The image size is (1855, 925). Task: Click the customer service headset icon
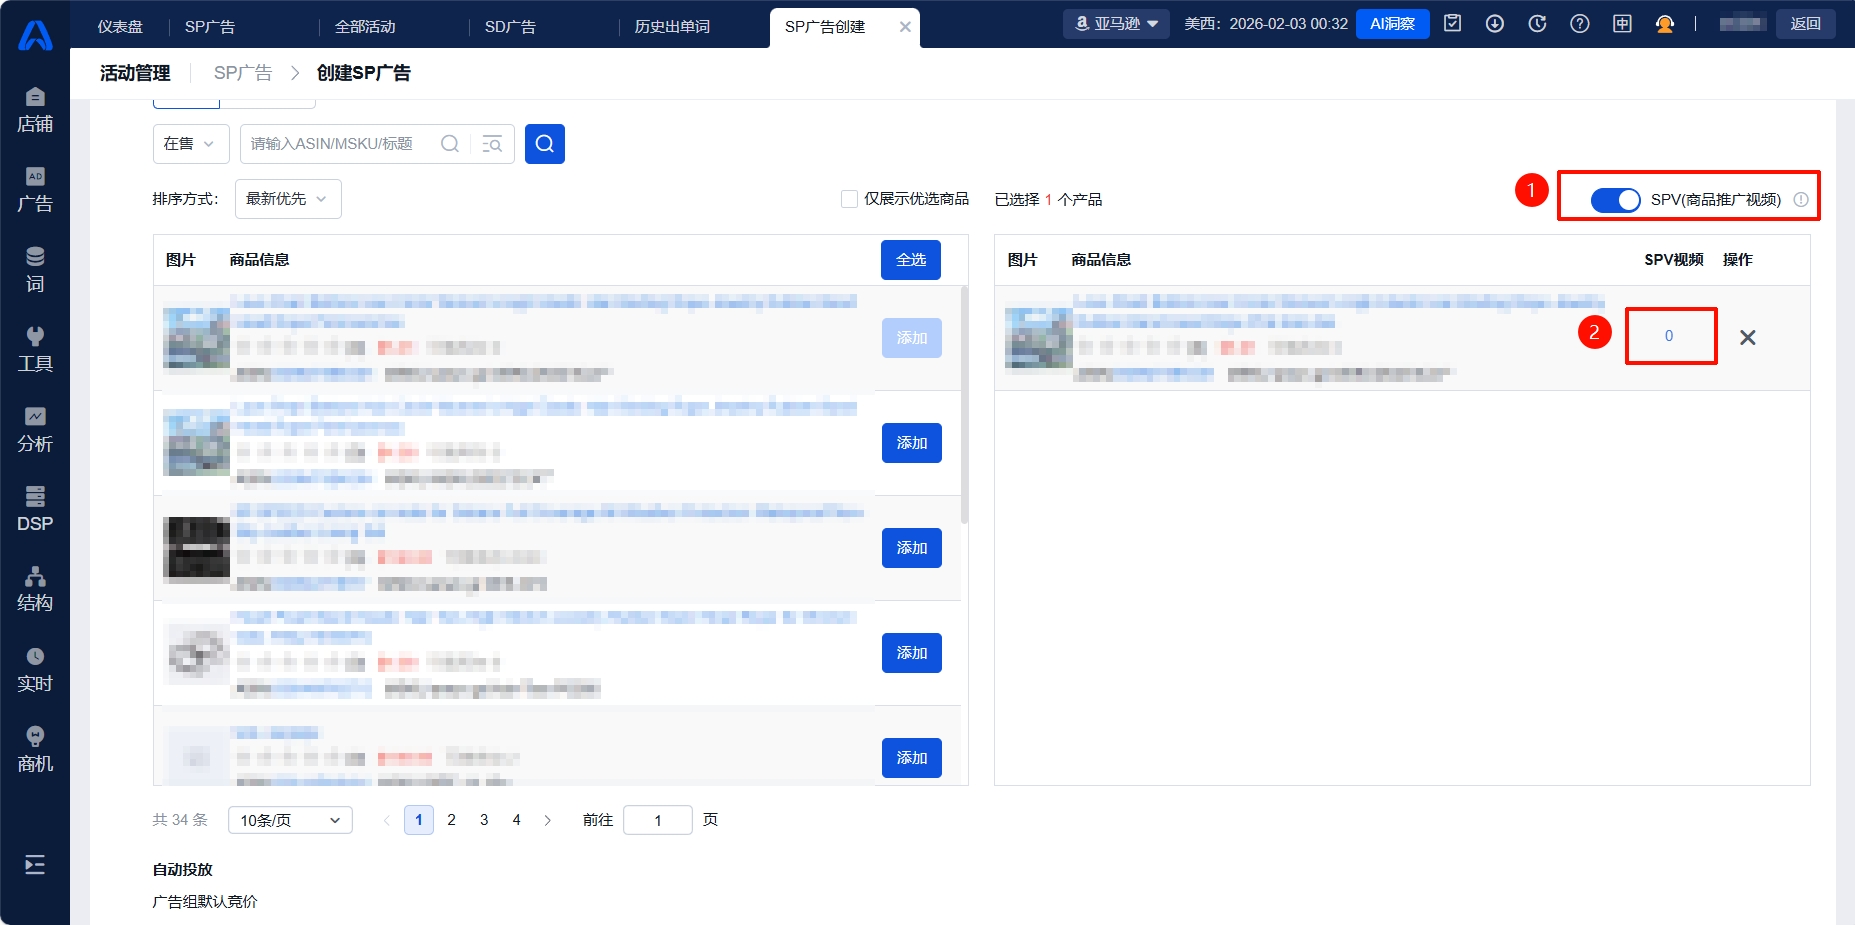[x=1665, y=24]
